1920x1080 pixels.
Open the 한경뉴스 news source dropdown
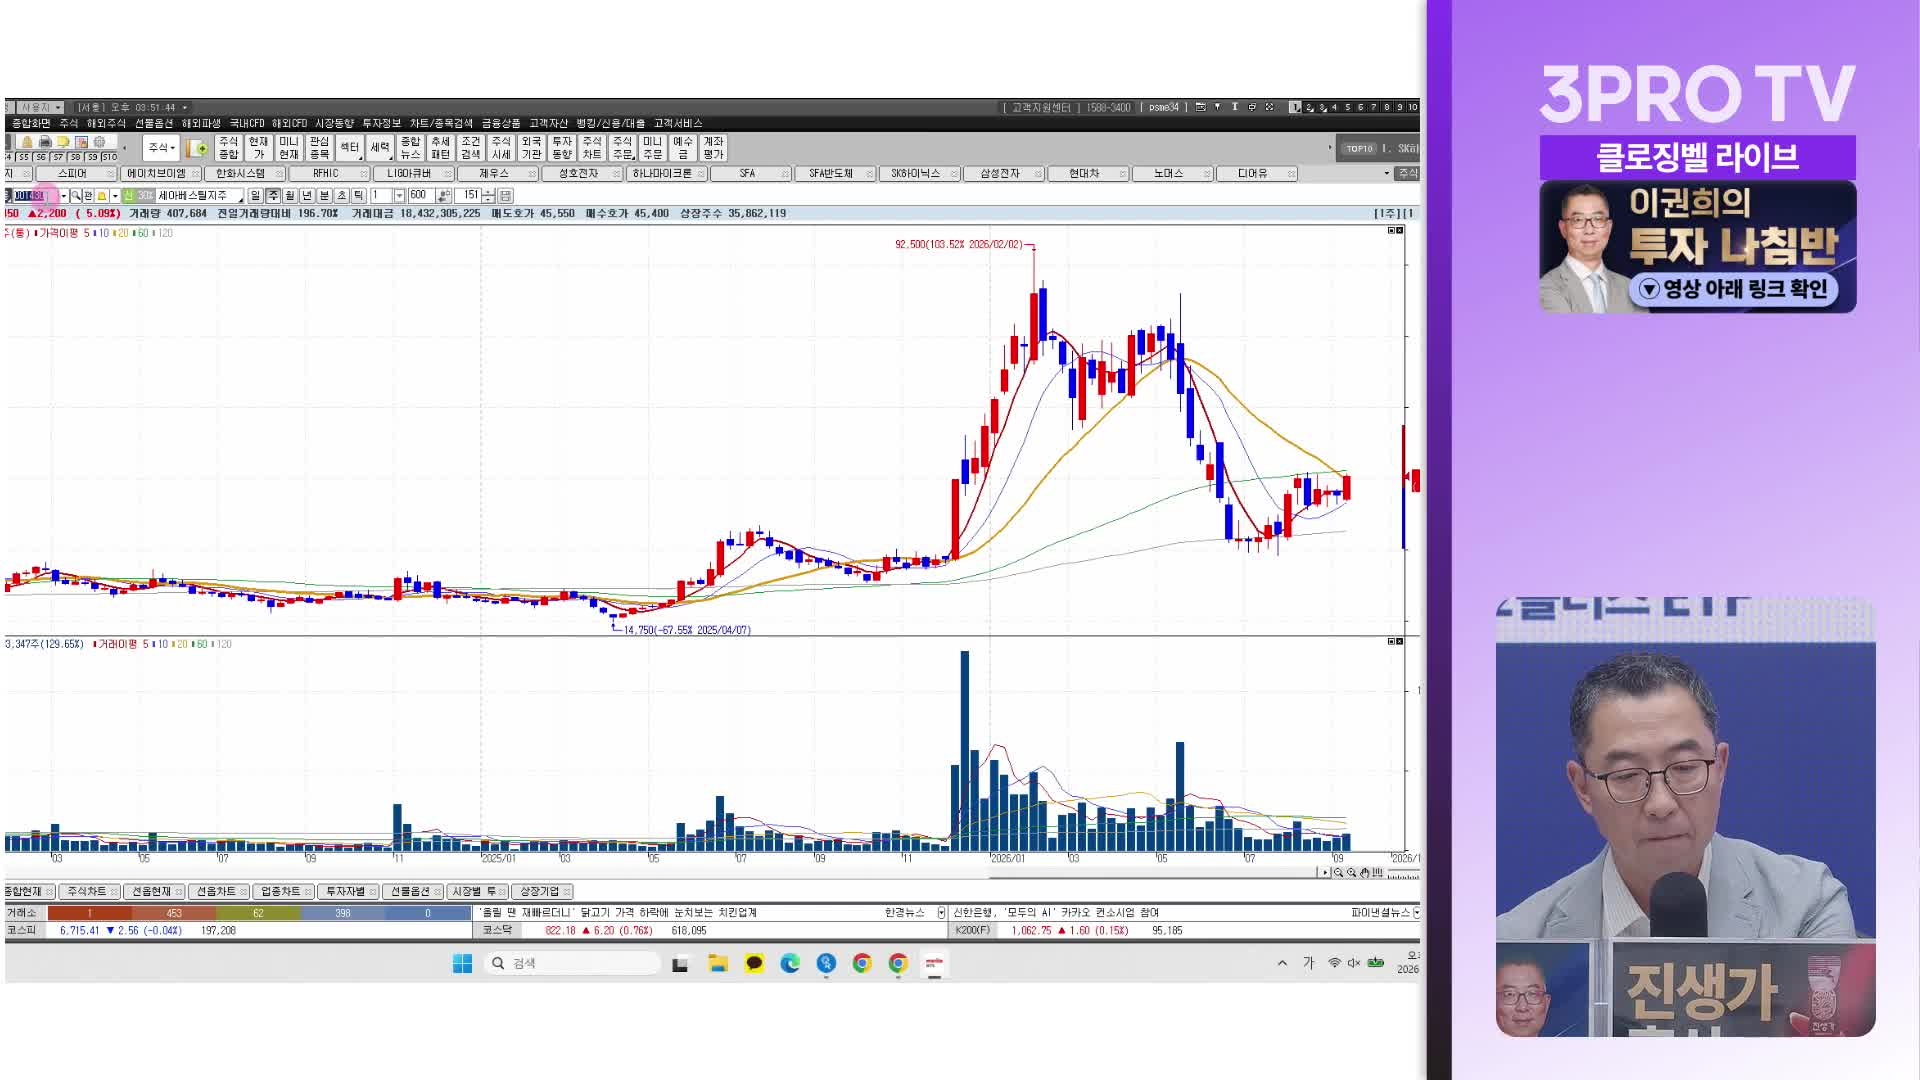941,913
